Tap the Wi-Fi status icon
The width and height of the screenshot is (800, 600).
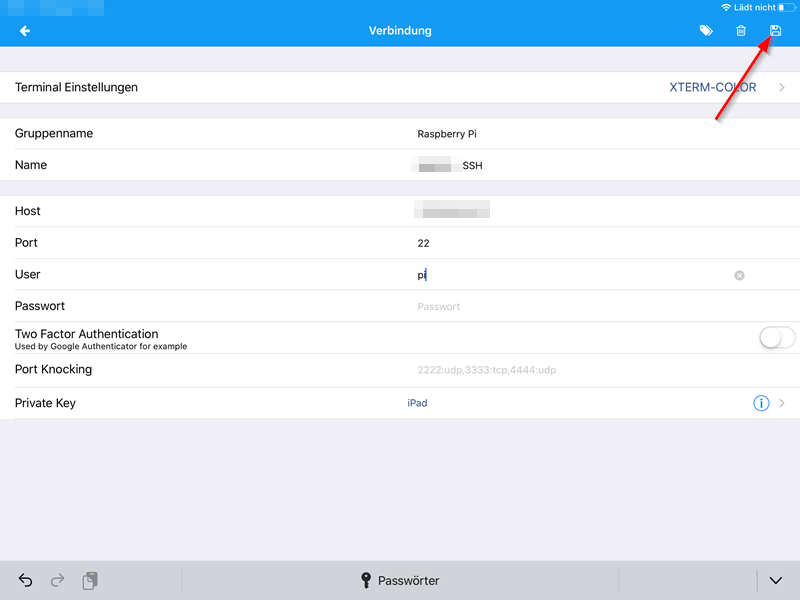pyautogui.click(x=725, y=7)
